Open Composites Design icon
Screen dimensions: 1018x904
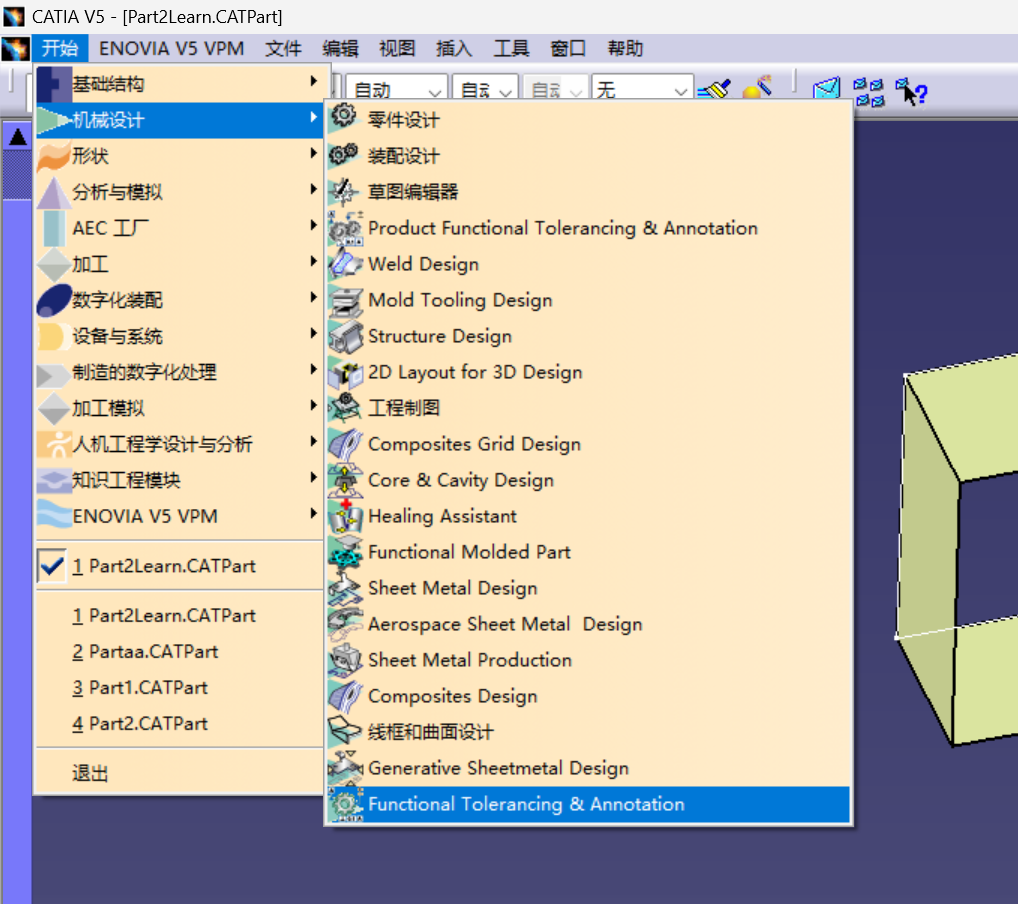coord(344,696)
